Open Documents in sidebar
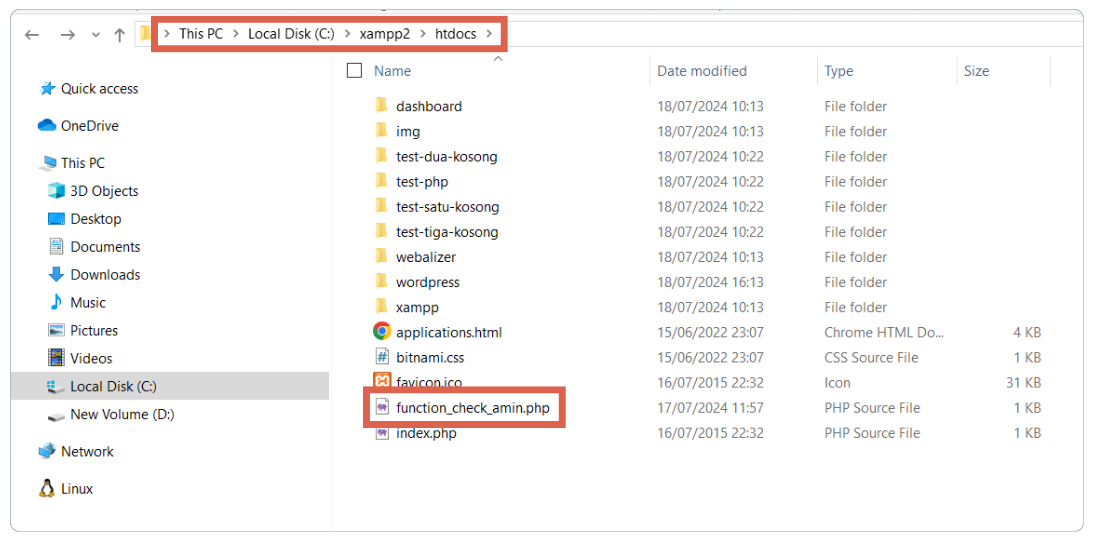The width and height of the screenshot is (1094, 542). (105, 246)
